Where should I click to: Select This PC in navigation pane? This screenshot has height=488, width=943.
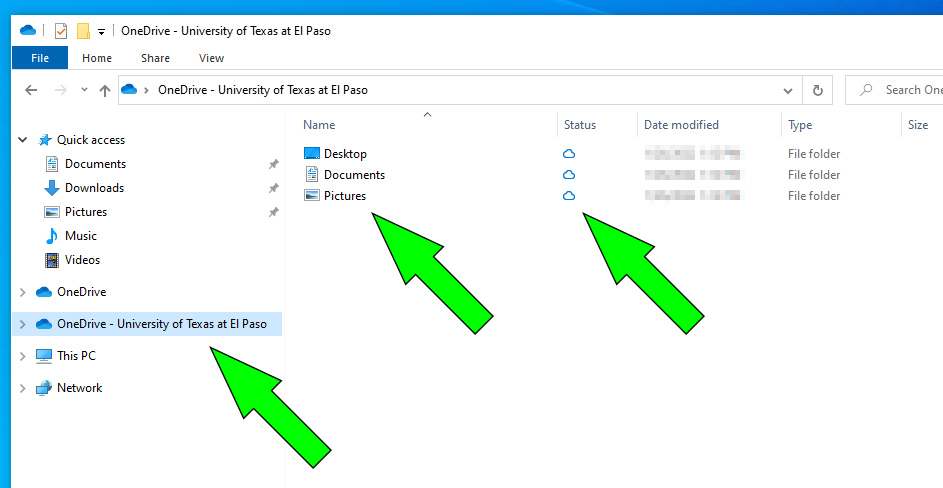(x=76, y=356)
